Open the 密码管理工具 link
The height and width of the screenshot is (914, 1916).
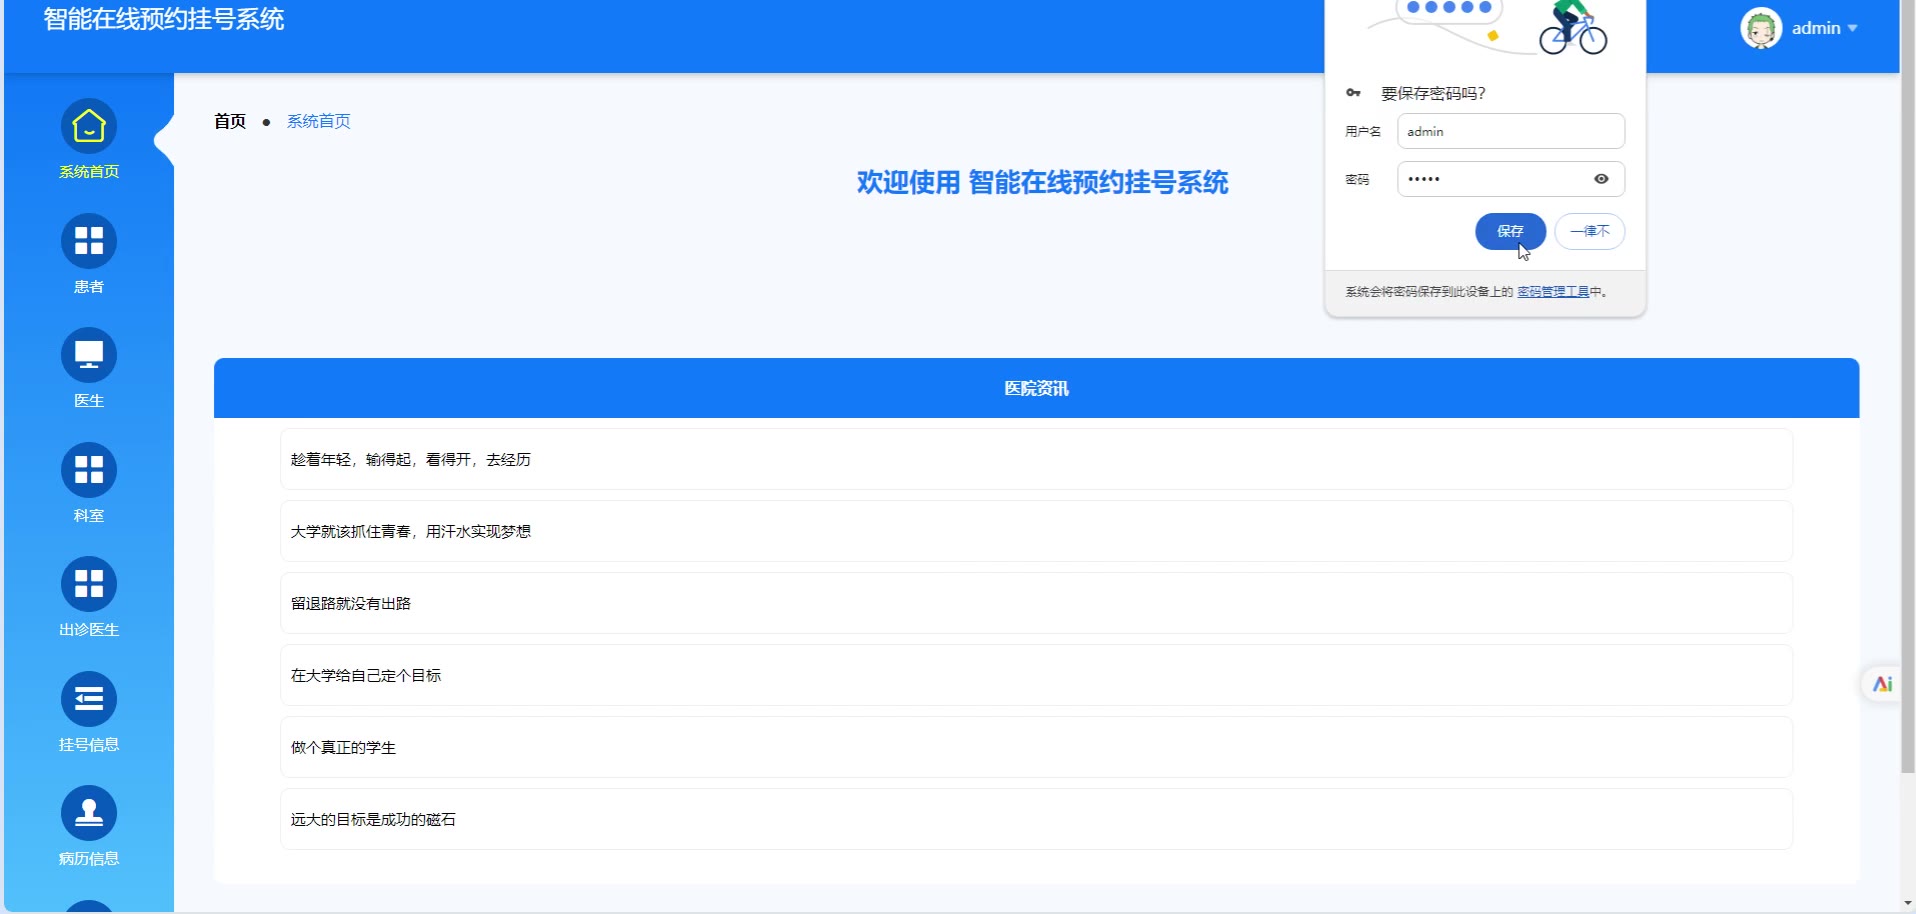(1553, 292)
